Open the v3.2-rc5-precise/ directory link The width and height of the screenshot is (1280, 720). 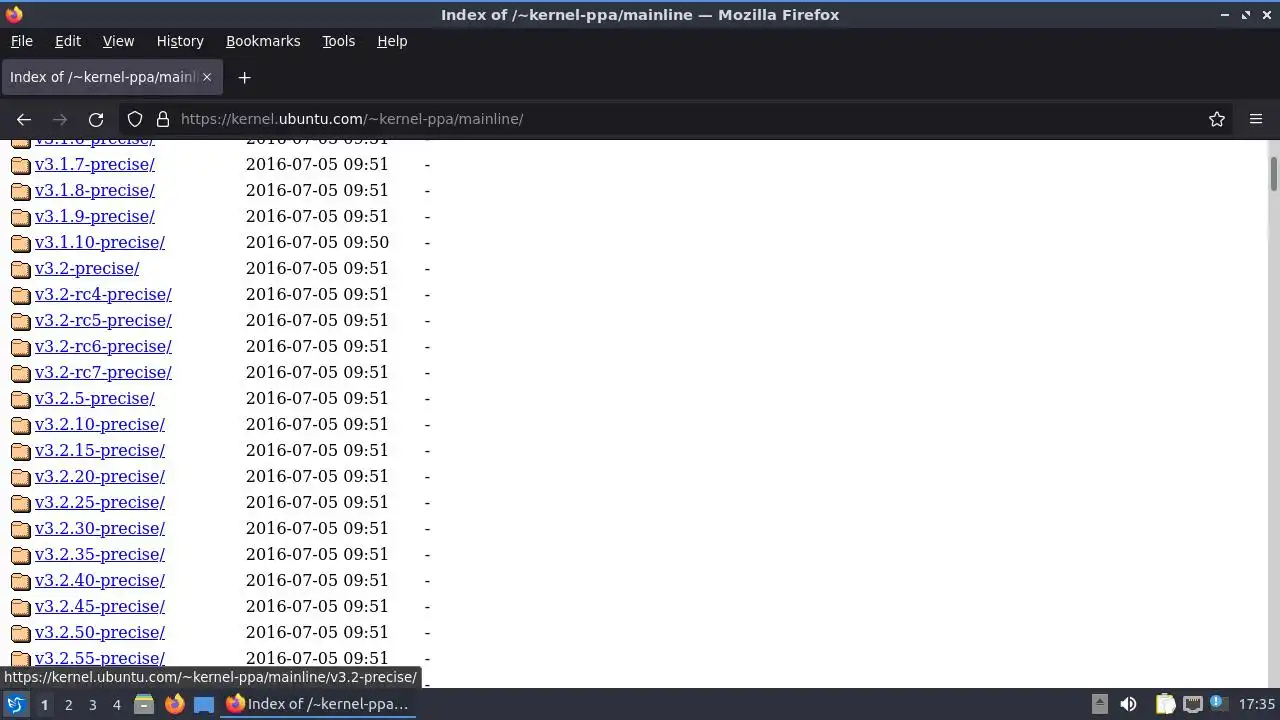103,320
